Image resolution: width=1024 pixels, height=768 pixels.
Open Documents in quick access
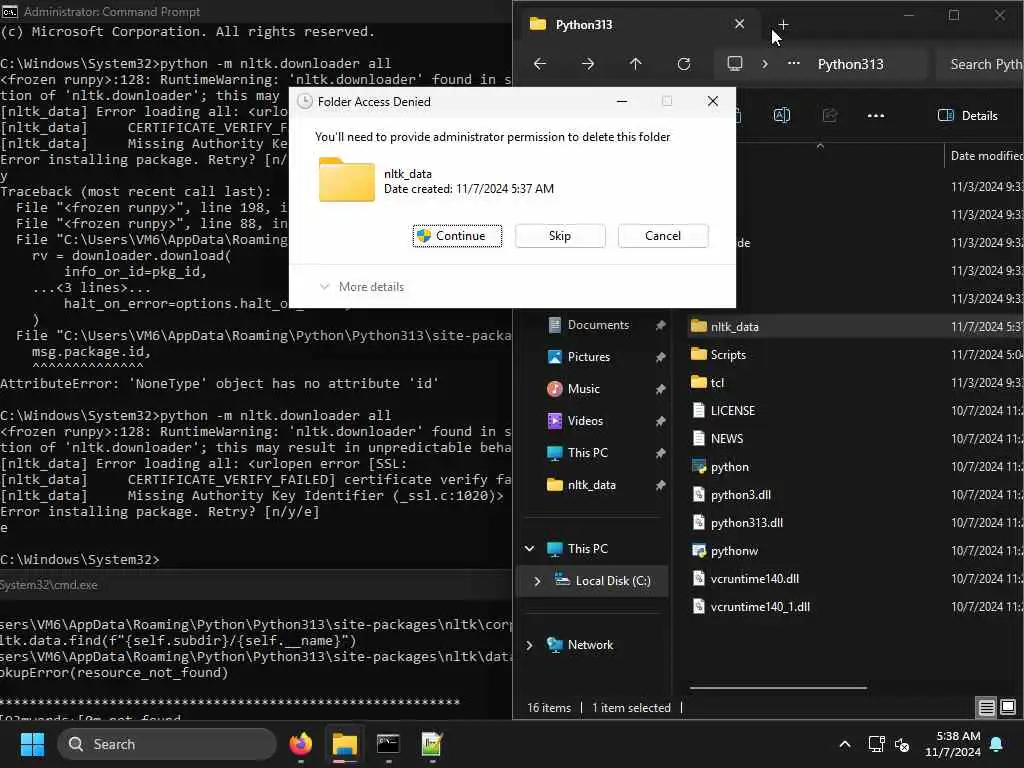click(598, 325)
